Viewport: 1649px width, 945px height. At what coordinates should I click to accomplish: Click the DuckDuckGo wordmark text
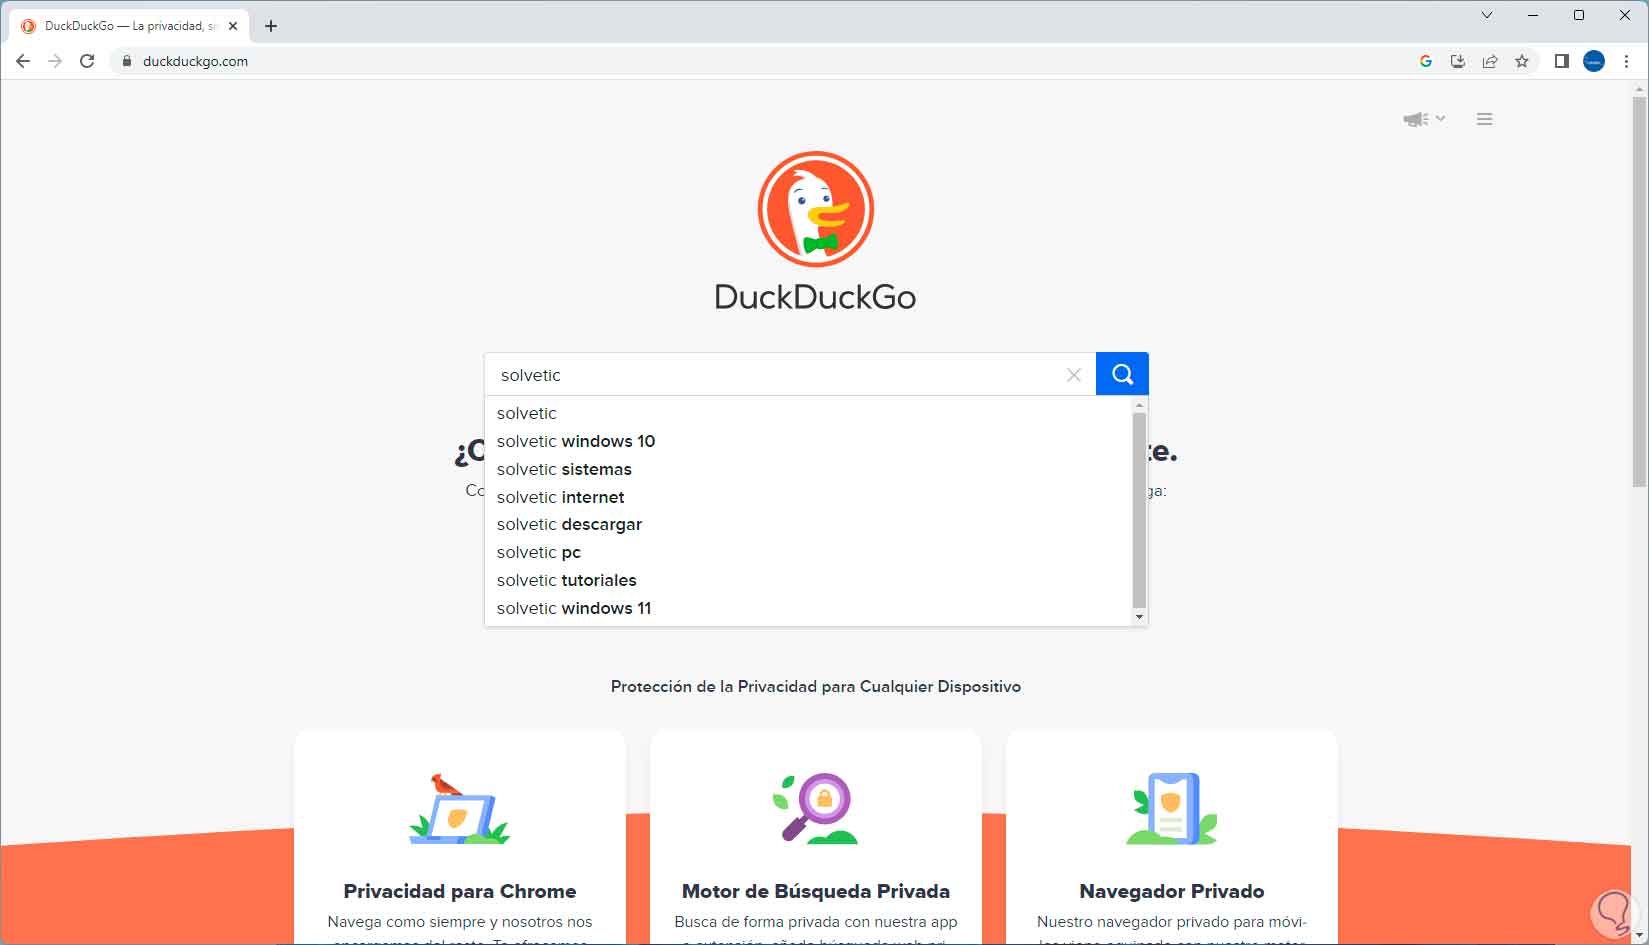pos(815,297)
